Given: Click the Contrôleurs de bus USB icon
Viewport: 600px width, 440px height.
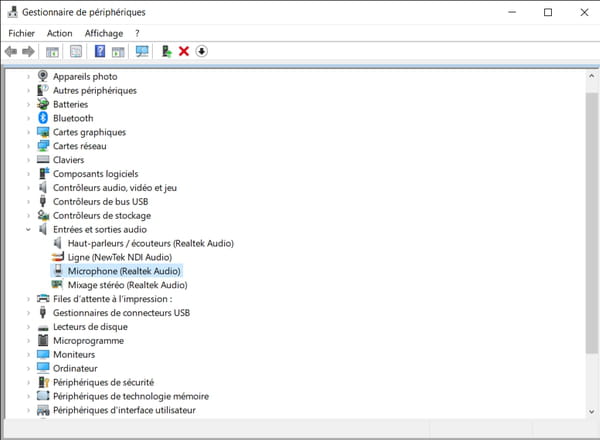Looking at the screenshot, I should coord(43,201).
